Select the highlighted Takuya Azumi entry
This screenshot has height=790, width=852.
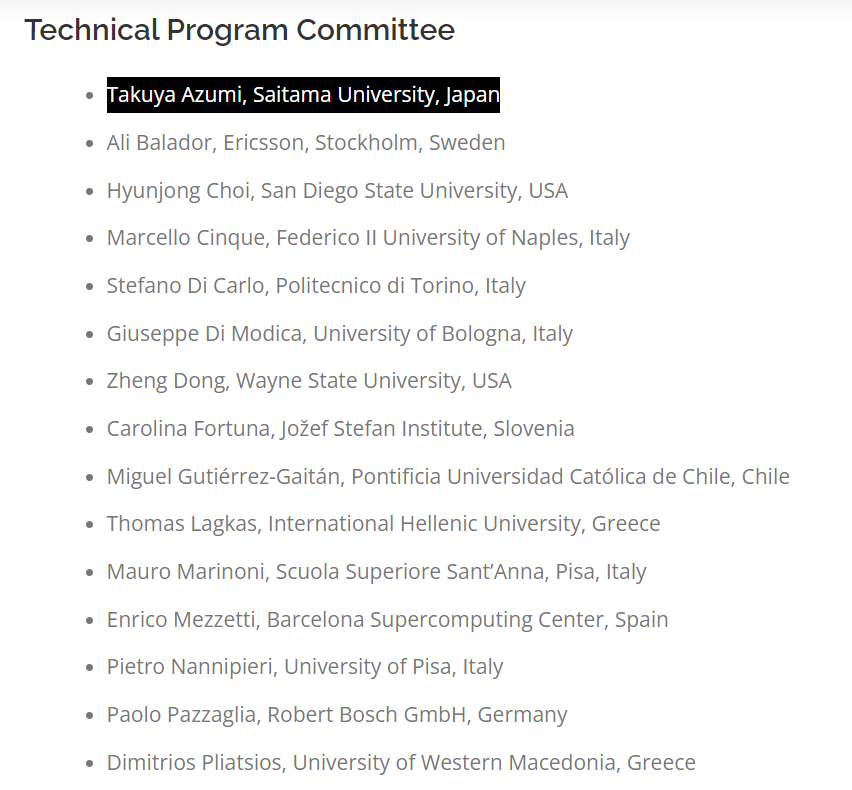(x=303, y=95)
